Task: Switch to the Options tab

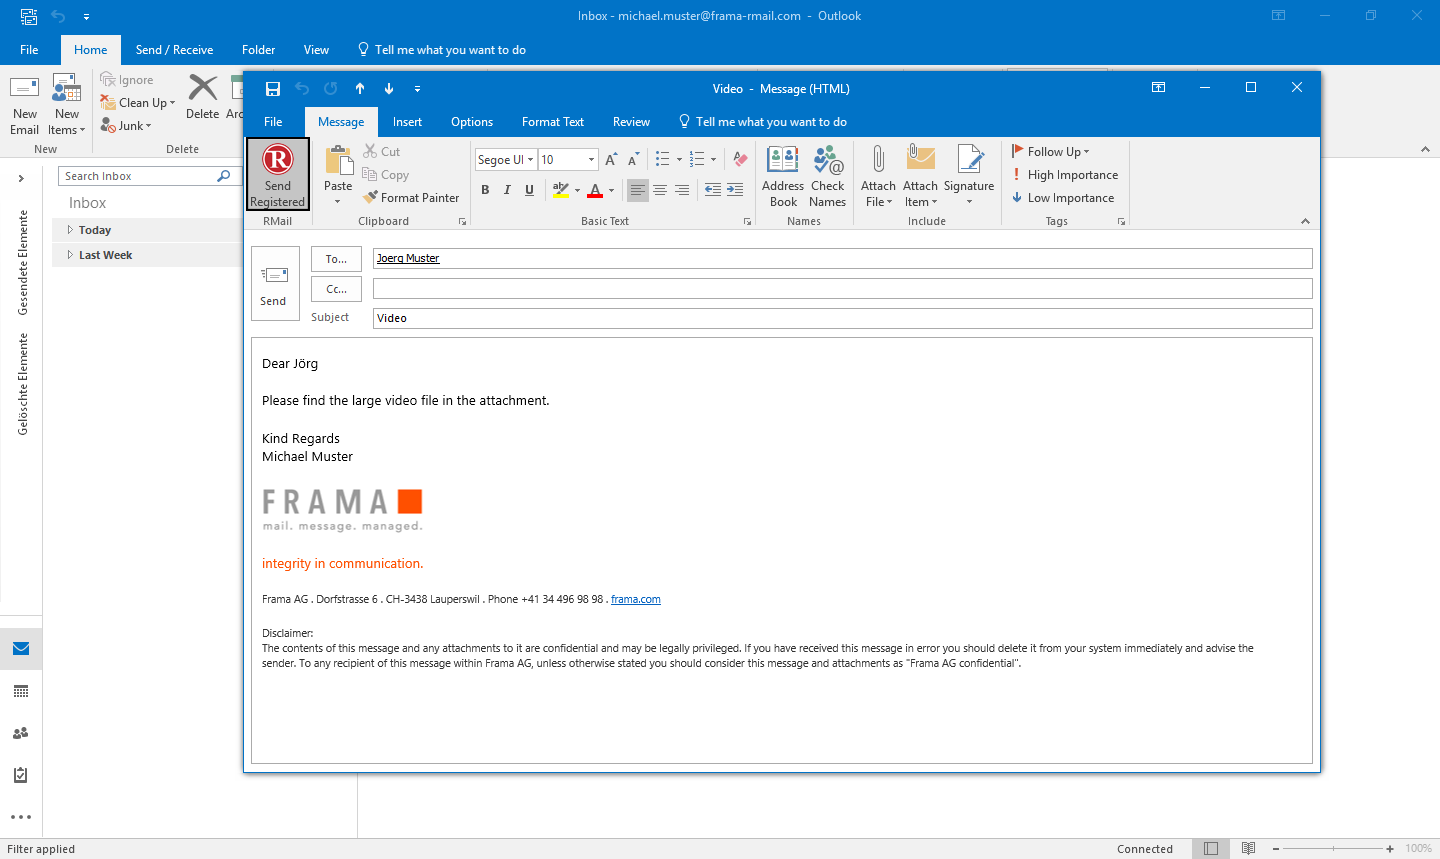Action: [x=472, y=122]
